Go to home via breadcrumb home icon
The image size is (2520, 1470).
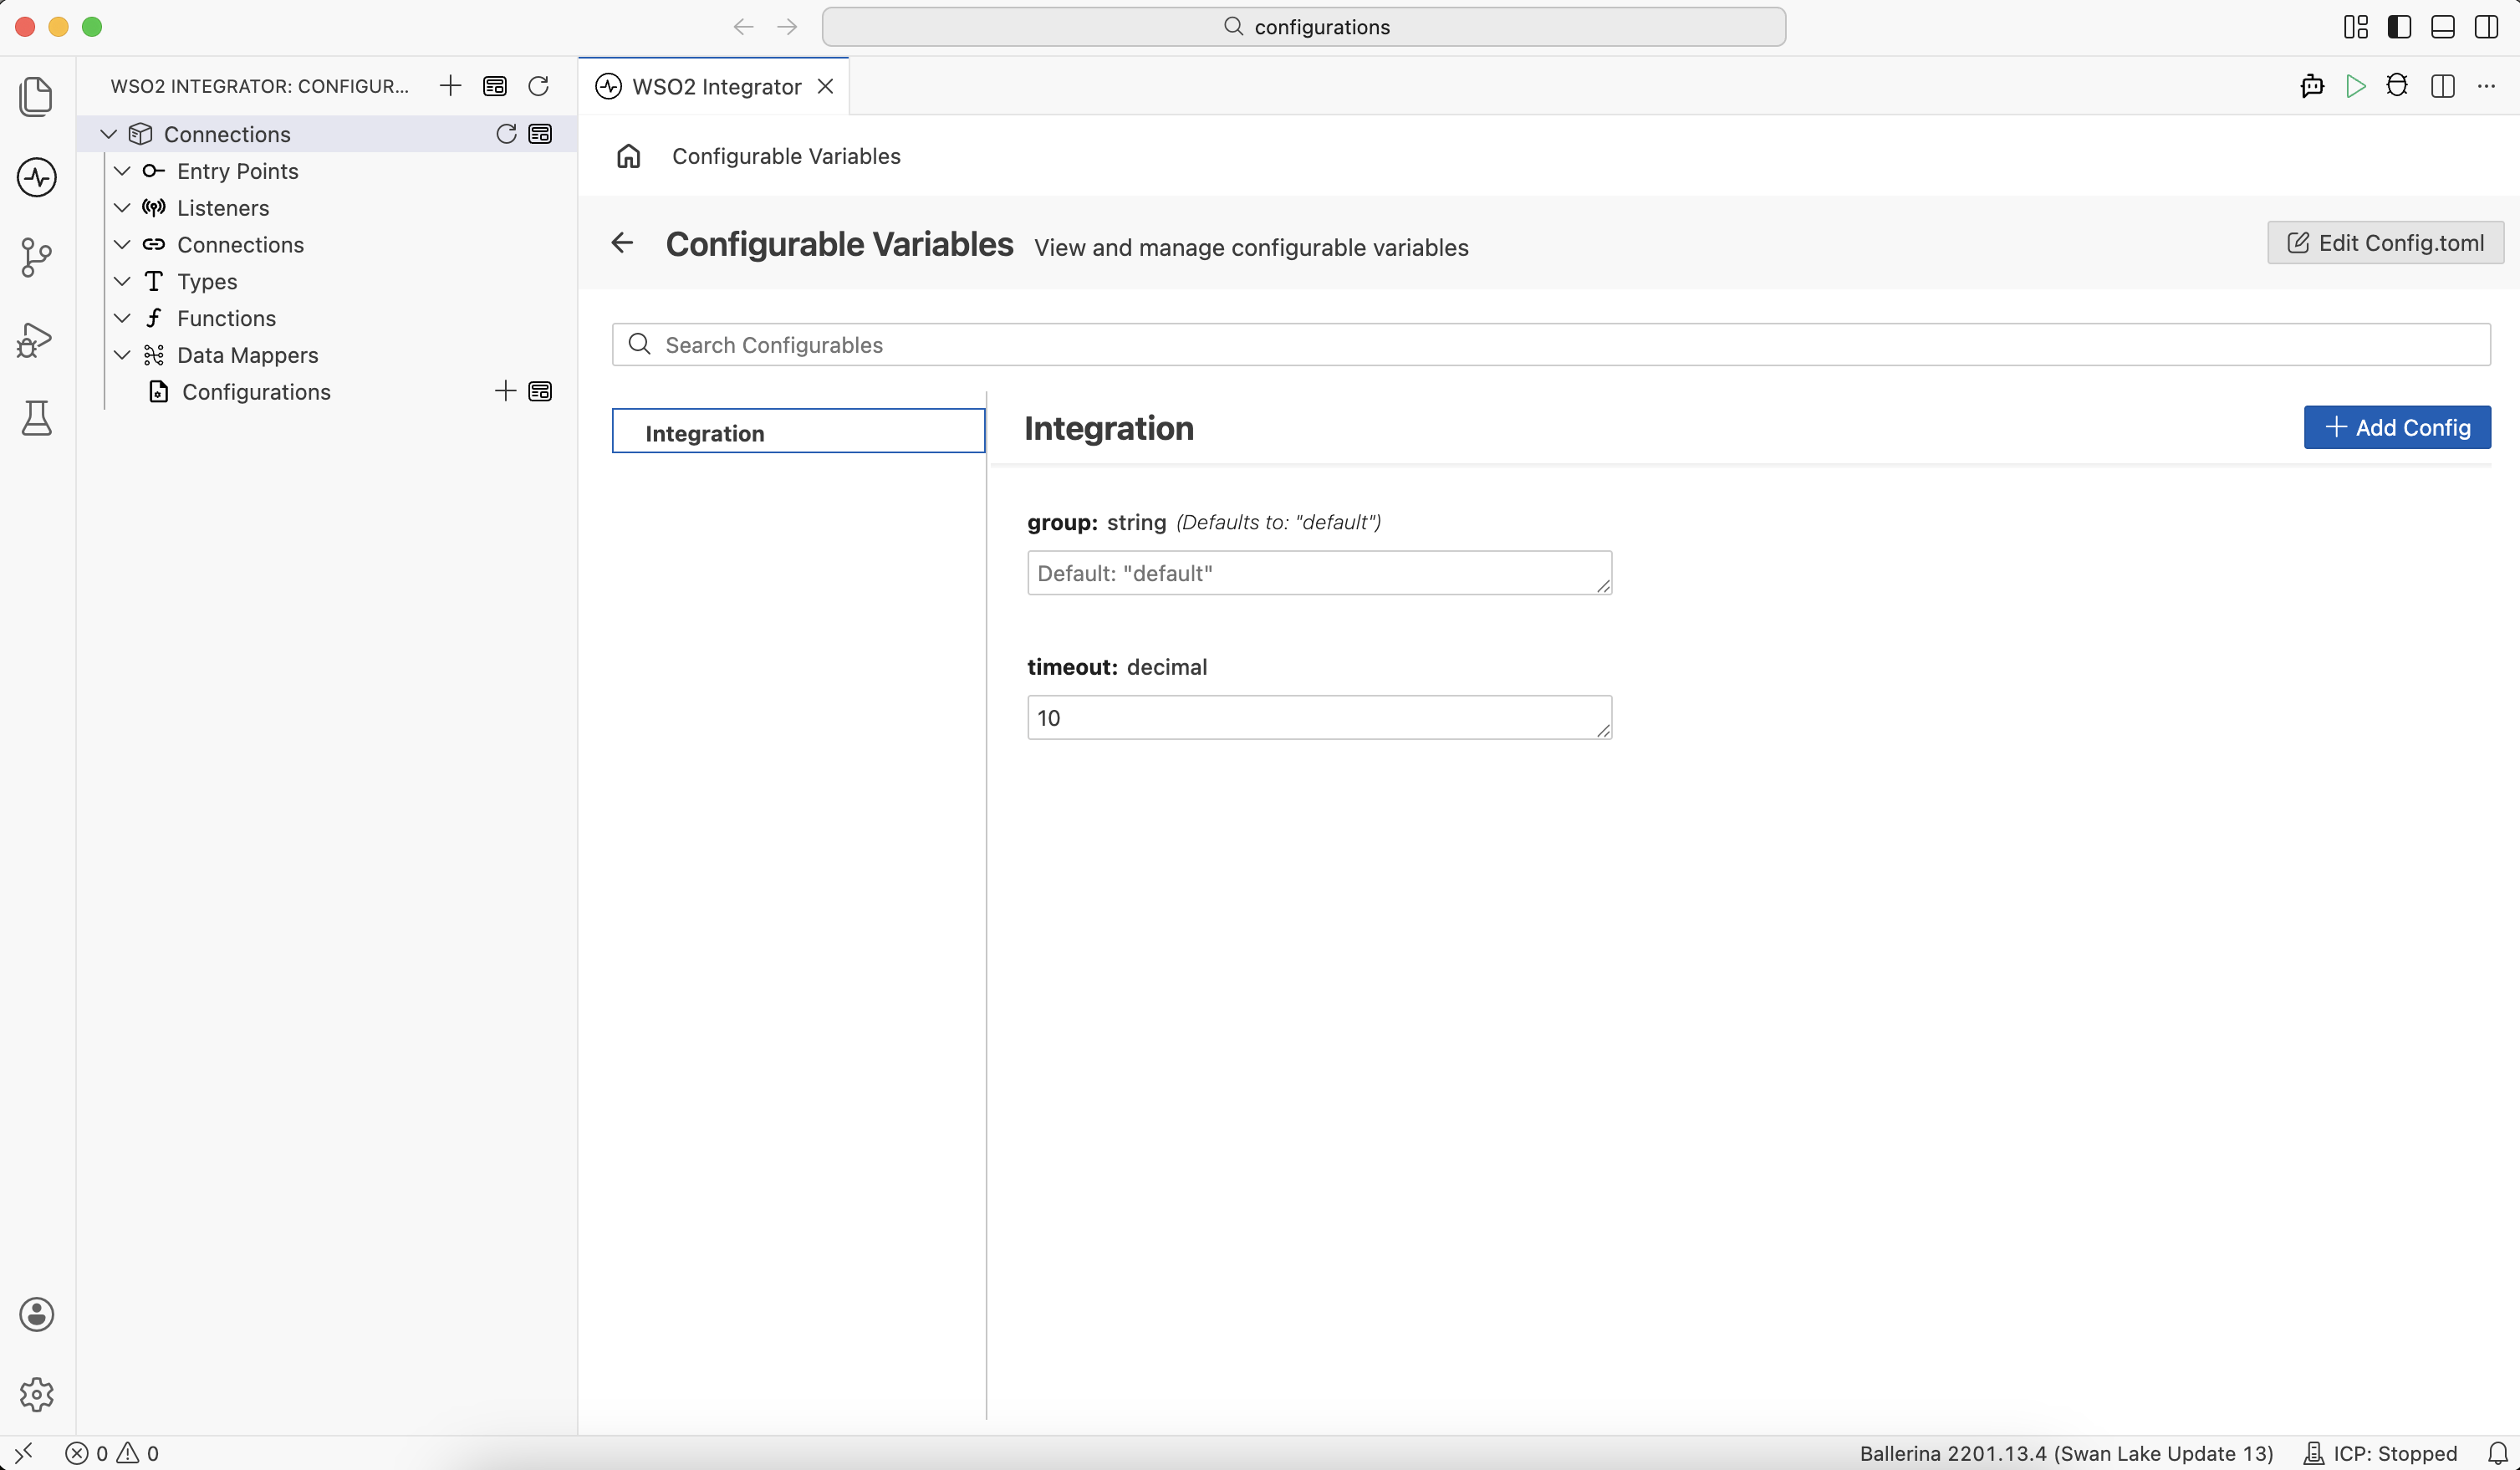(628, 156)
